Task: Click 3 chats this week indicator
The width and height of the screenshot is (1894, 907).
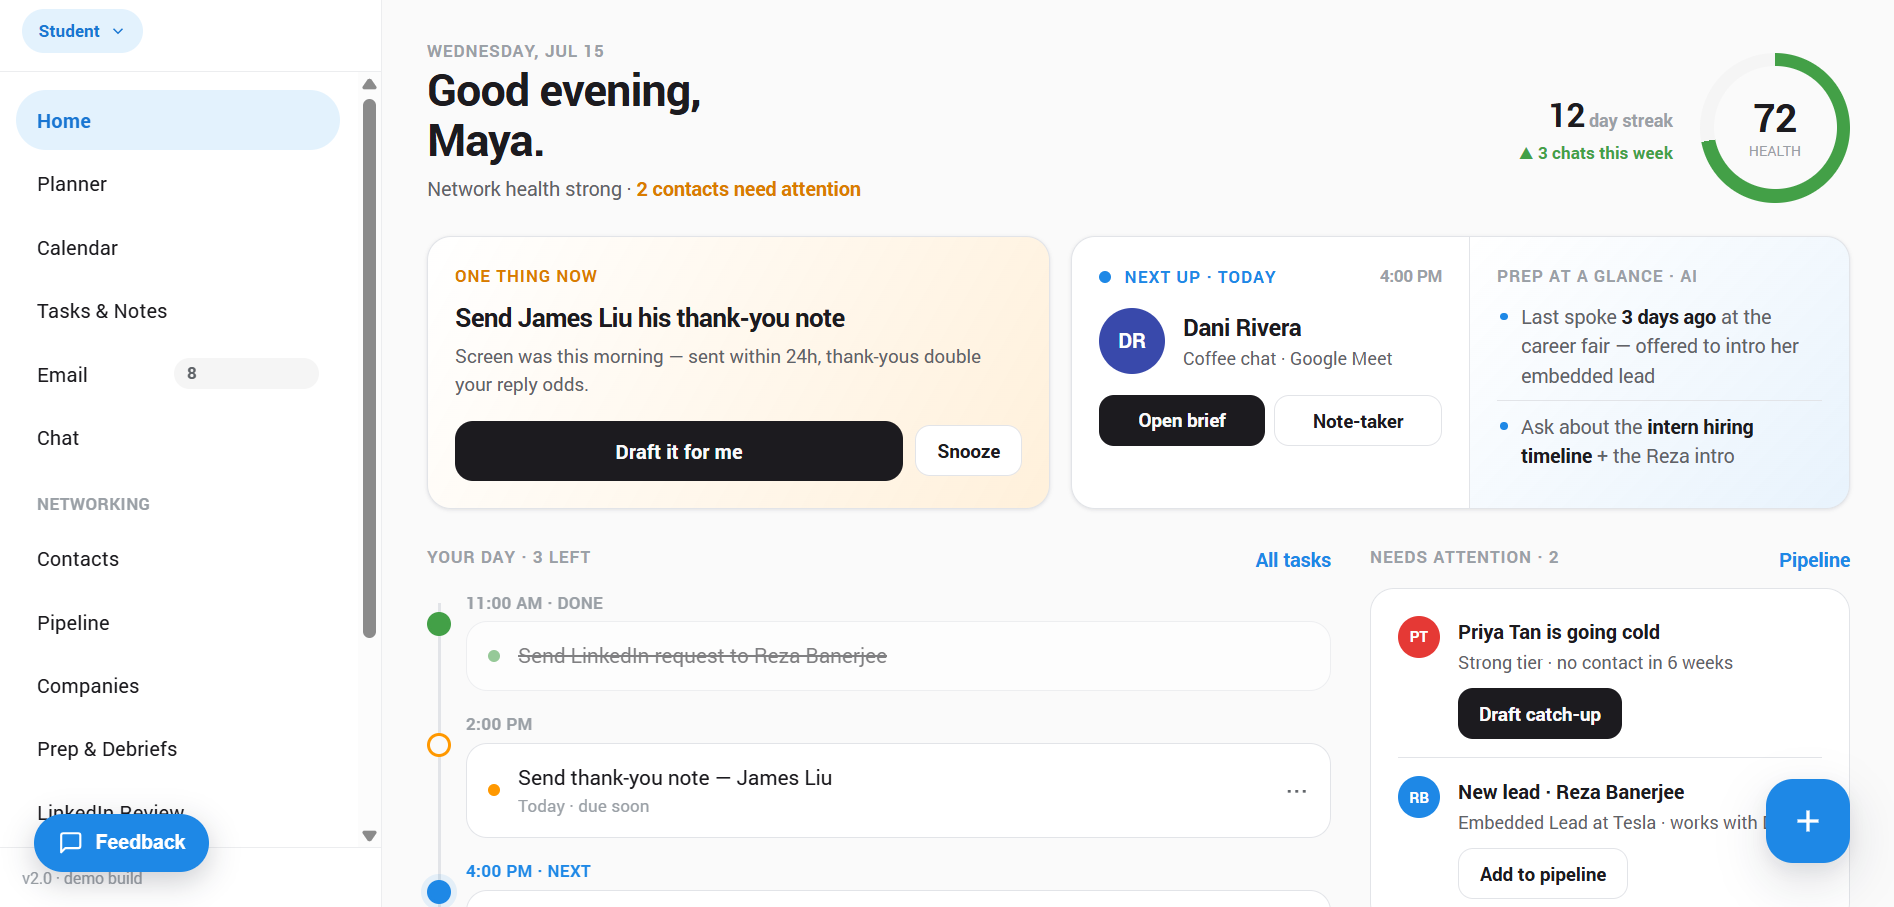Action: (1596, 153)
